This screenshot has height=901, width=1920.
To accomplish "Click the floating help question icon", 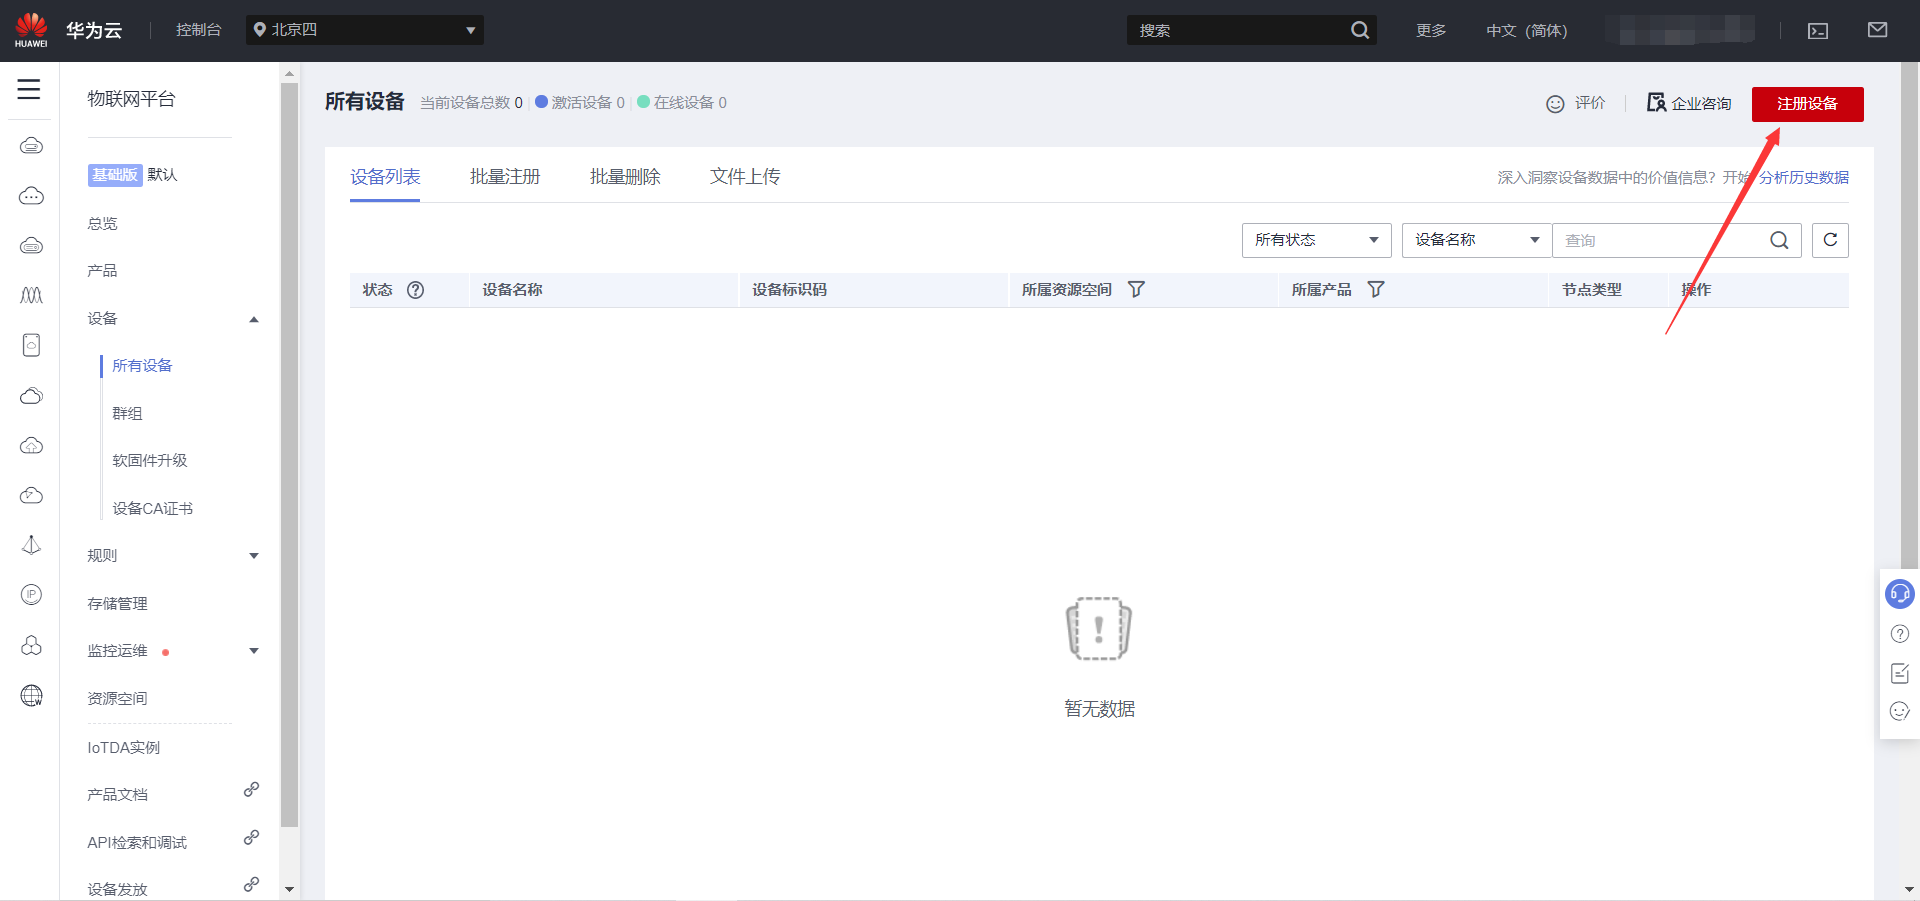I will (1900, 634).
